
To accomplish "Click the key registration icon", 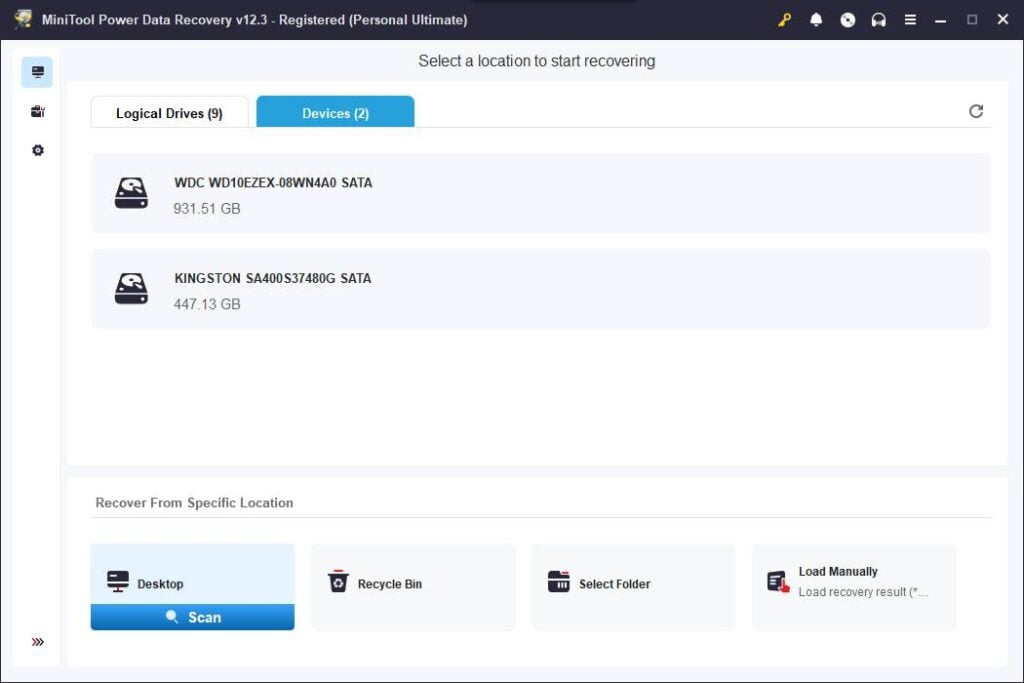I will click(x=784, y=20).
